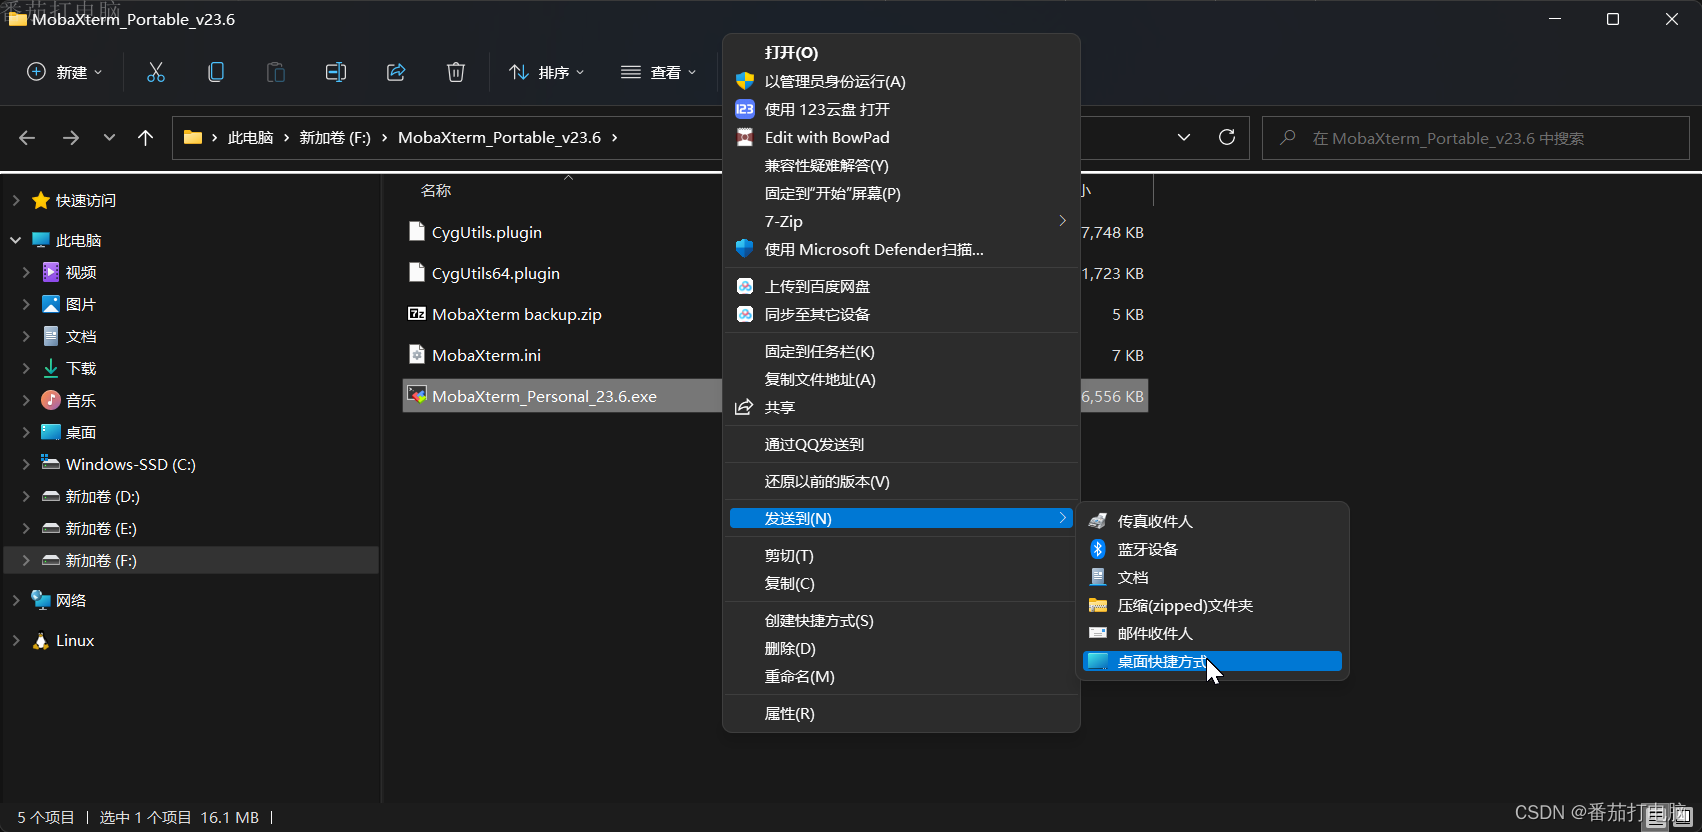Click the Cut scissors icon in toolbar
The width and height of the screenshot is (1702, 832).
[x=156, y=72]
